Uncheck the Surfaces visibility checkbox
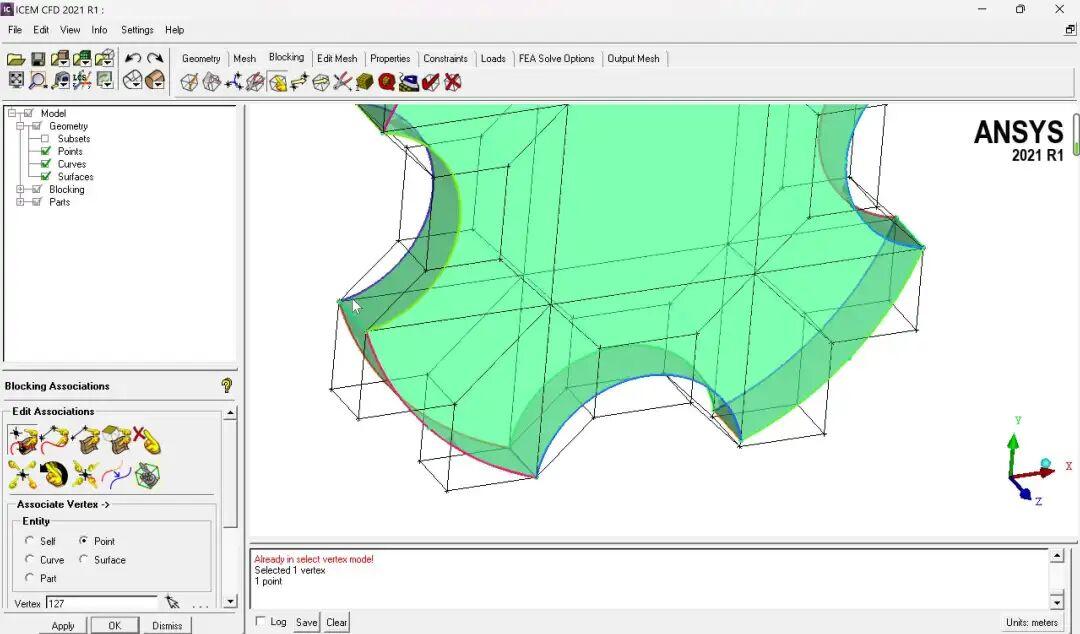1080x634 pixels. point(46,176)
